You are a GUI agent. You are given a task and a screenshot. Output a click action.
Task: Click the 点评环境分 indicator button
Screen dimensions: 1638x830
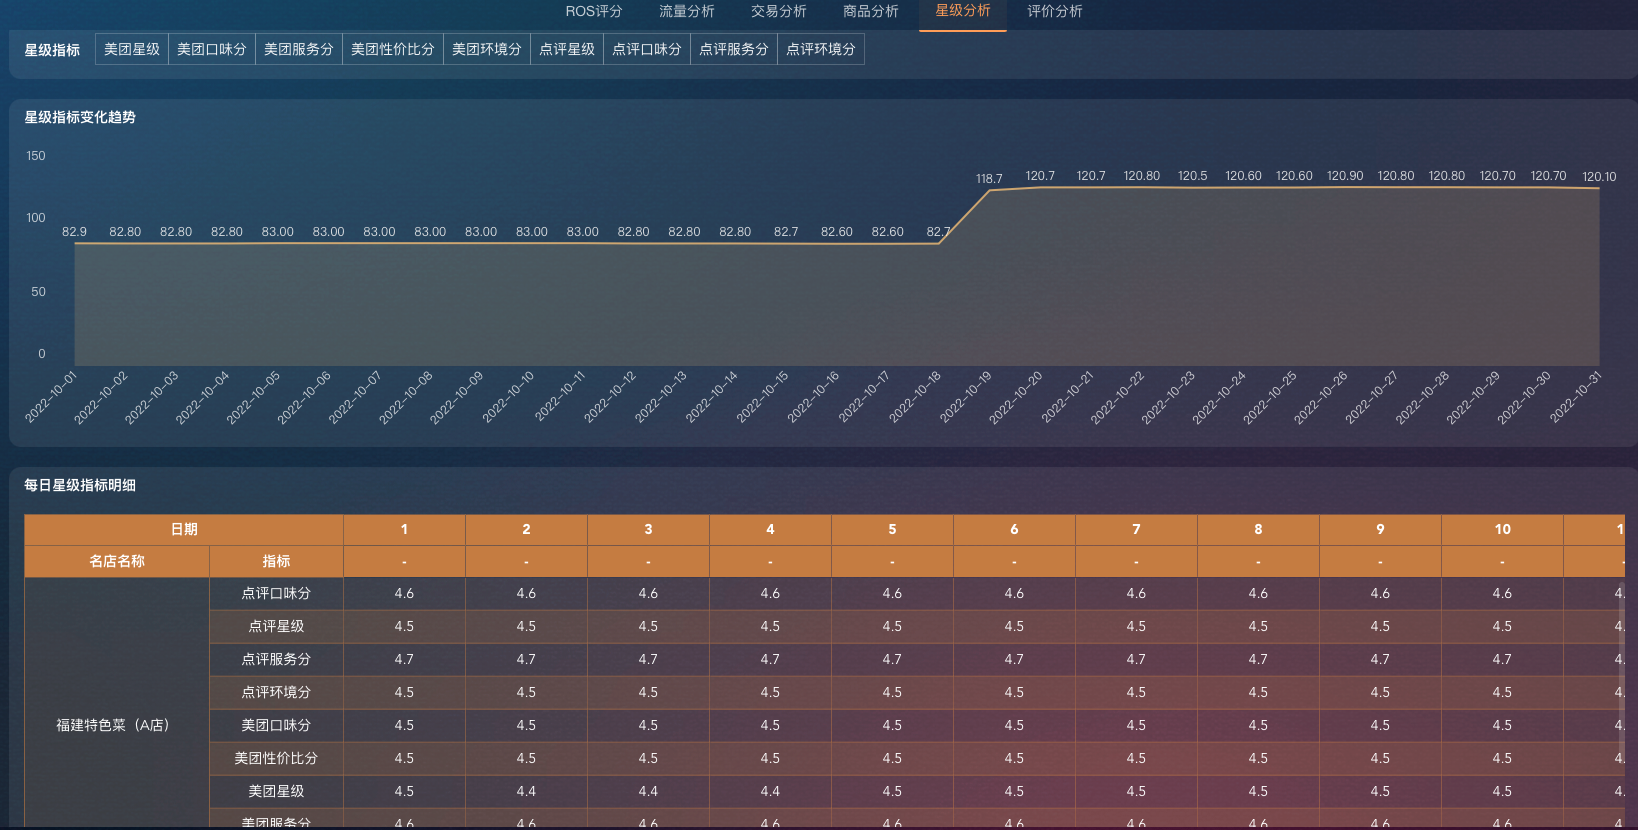click(x=821, y=49)
